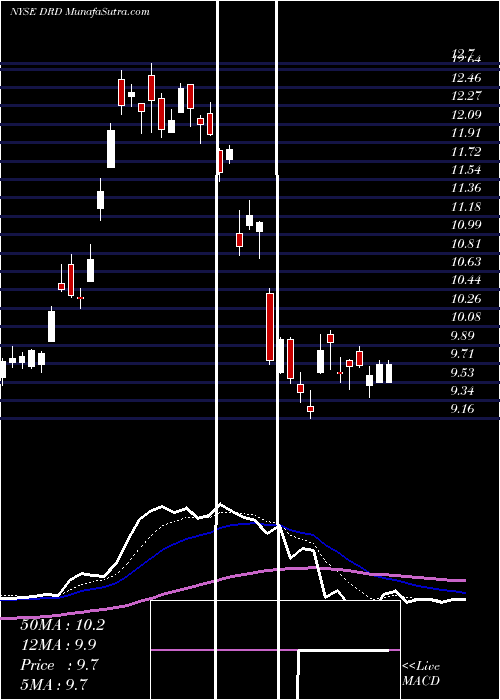Select the 10.81 price axis label

coord(466,244)
